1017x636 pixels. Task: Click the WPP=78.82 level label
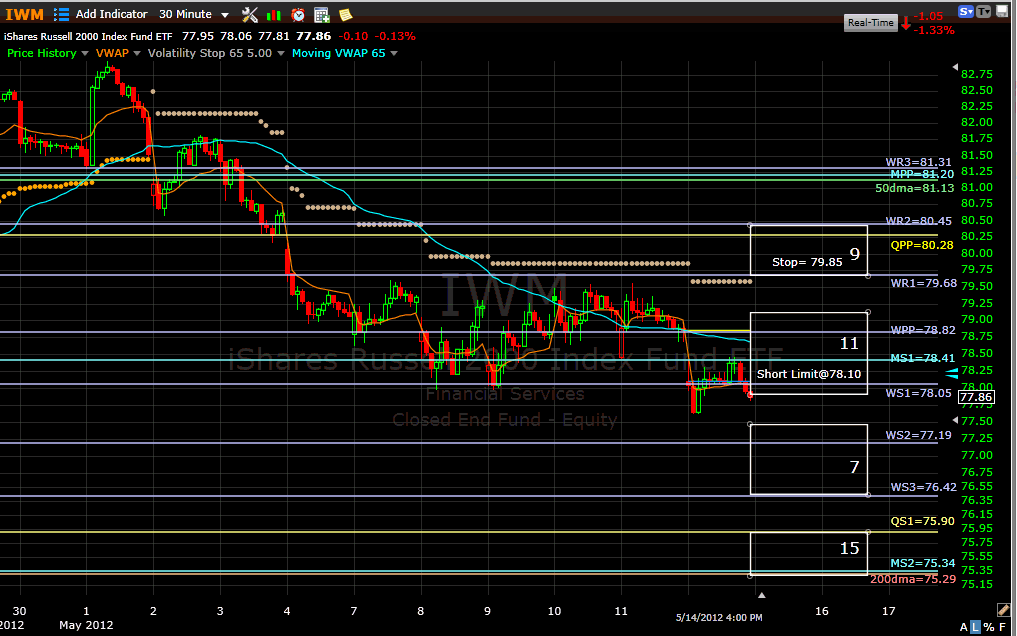pos(923,330)
